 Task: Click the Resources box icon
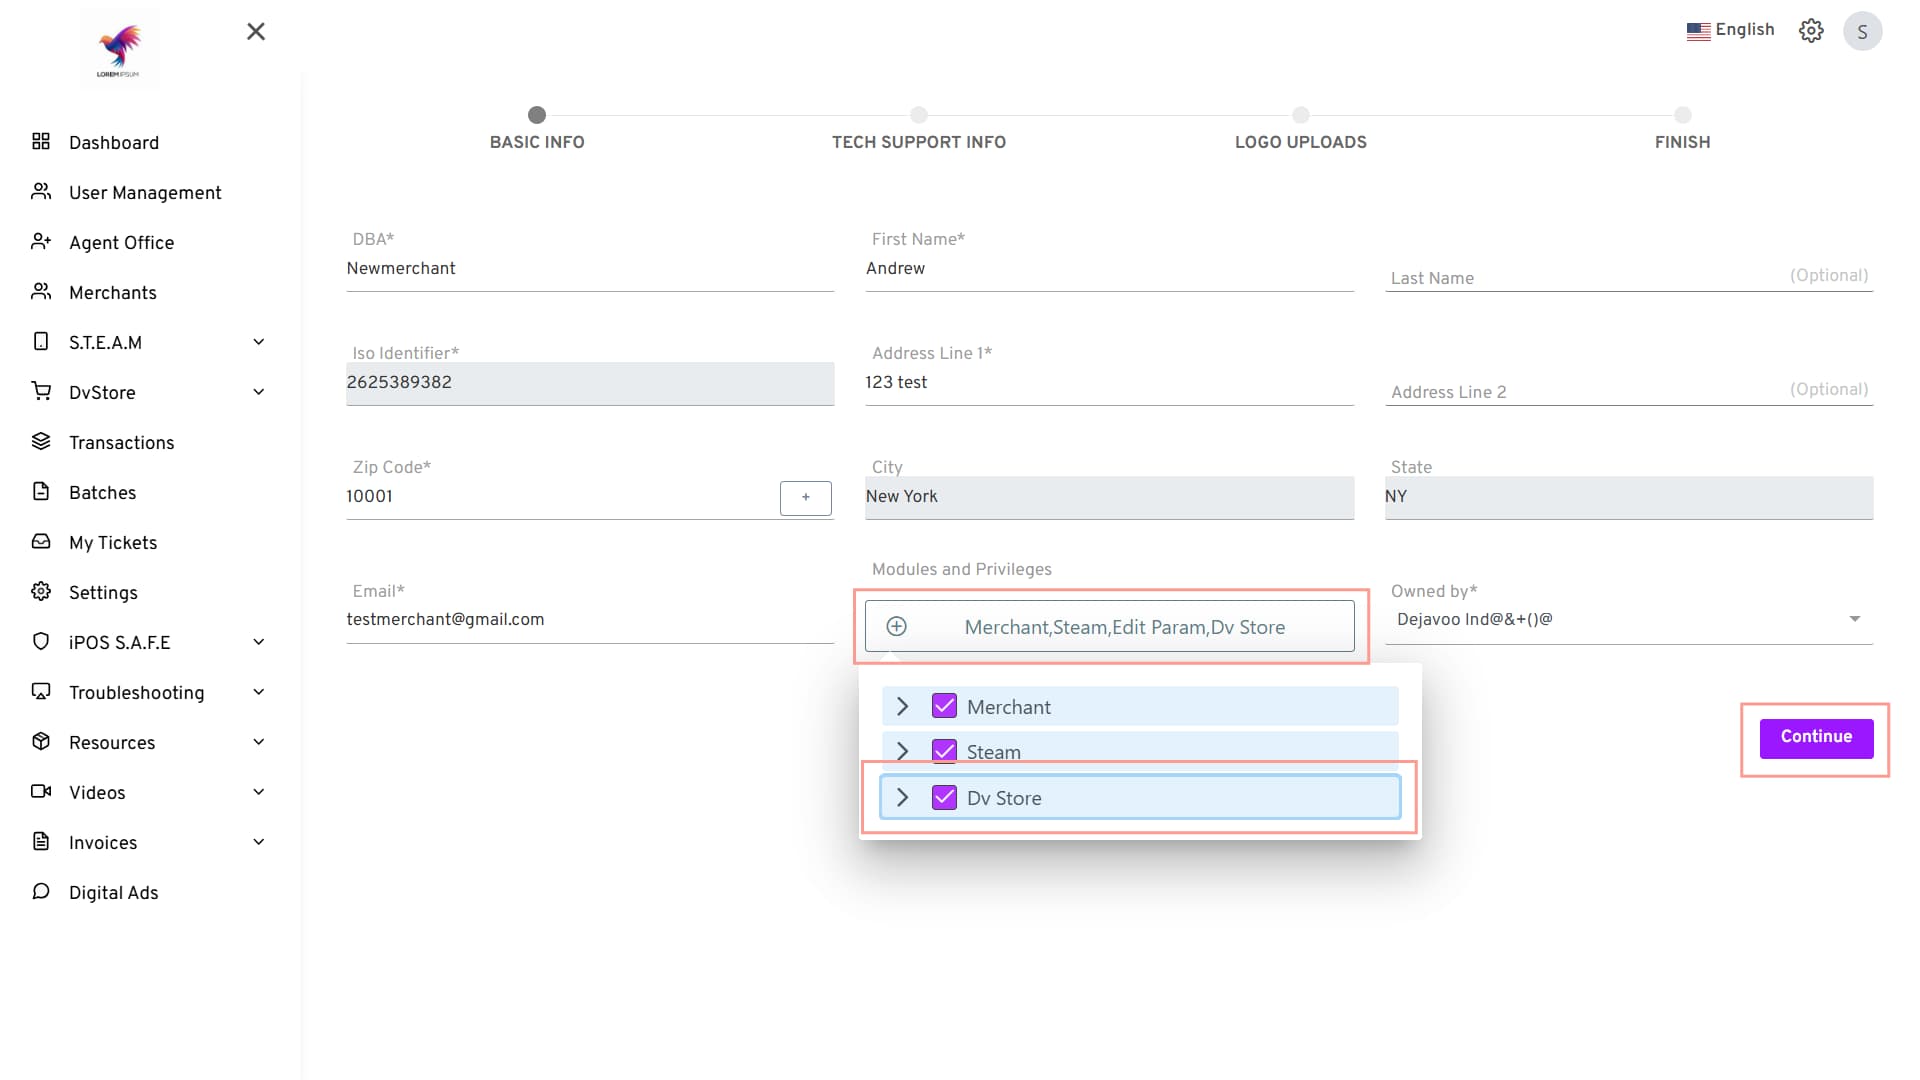pos(41,741)
